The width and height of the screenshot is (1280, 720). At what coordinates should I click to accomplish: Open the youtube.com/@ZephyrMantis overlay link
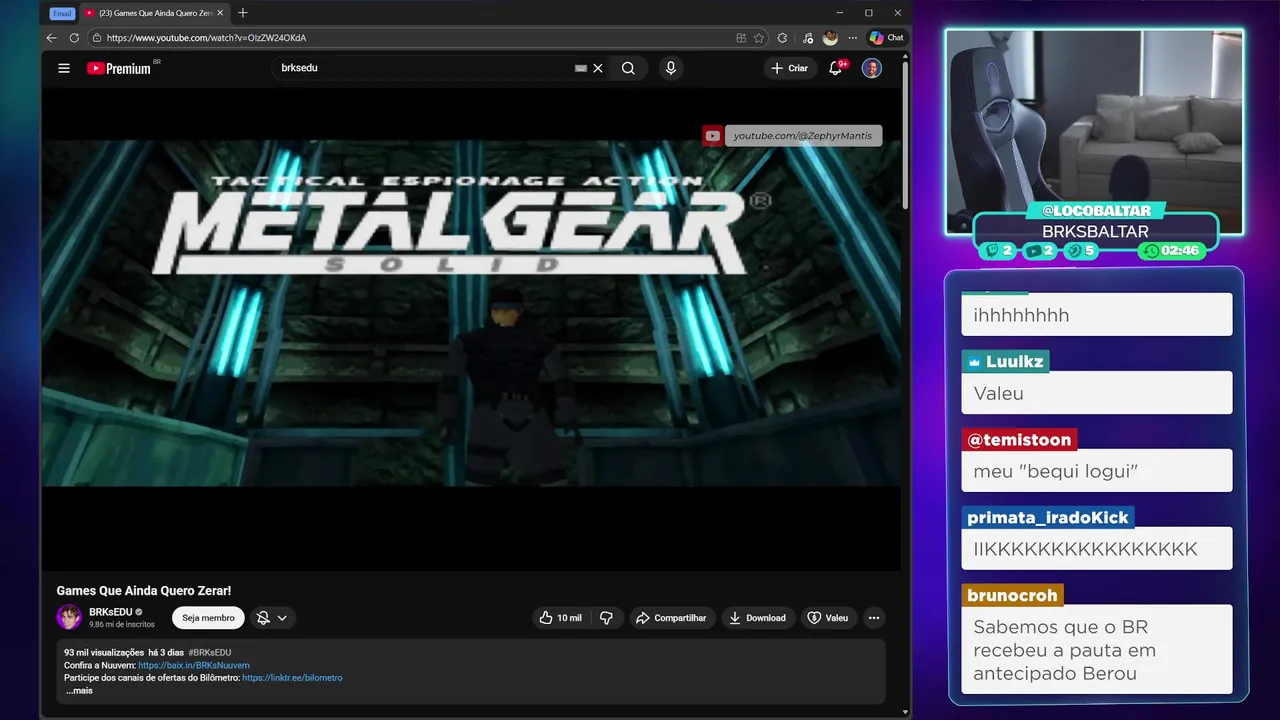(x=792, y=136)
